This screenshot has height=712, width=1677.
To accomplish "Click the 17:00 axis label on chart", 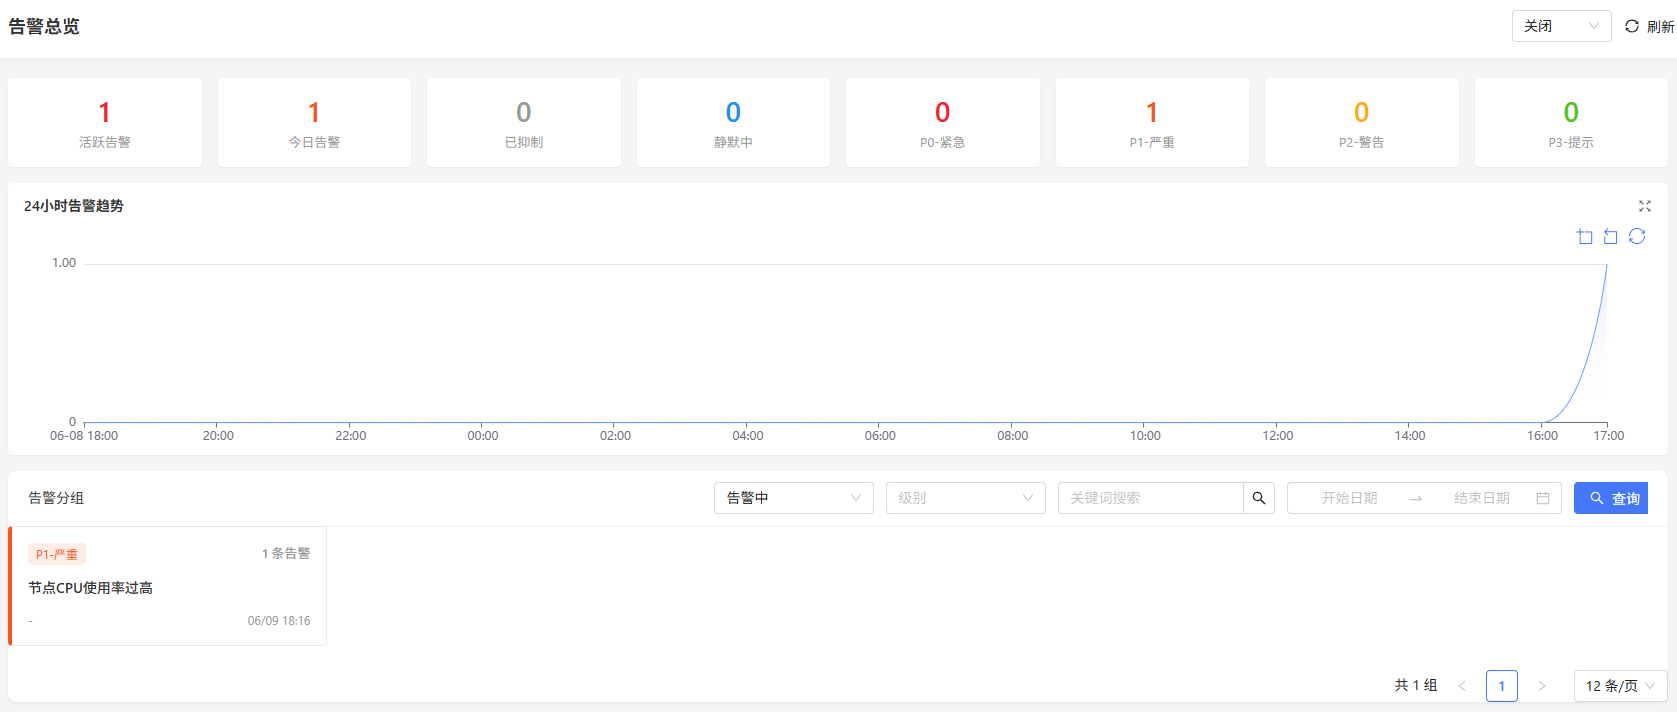I will coord(1609,436).
